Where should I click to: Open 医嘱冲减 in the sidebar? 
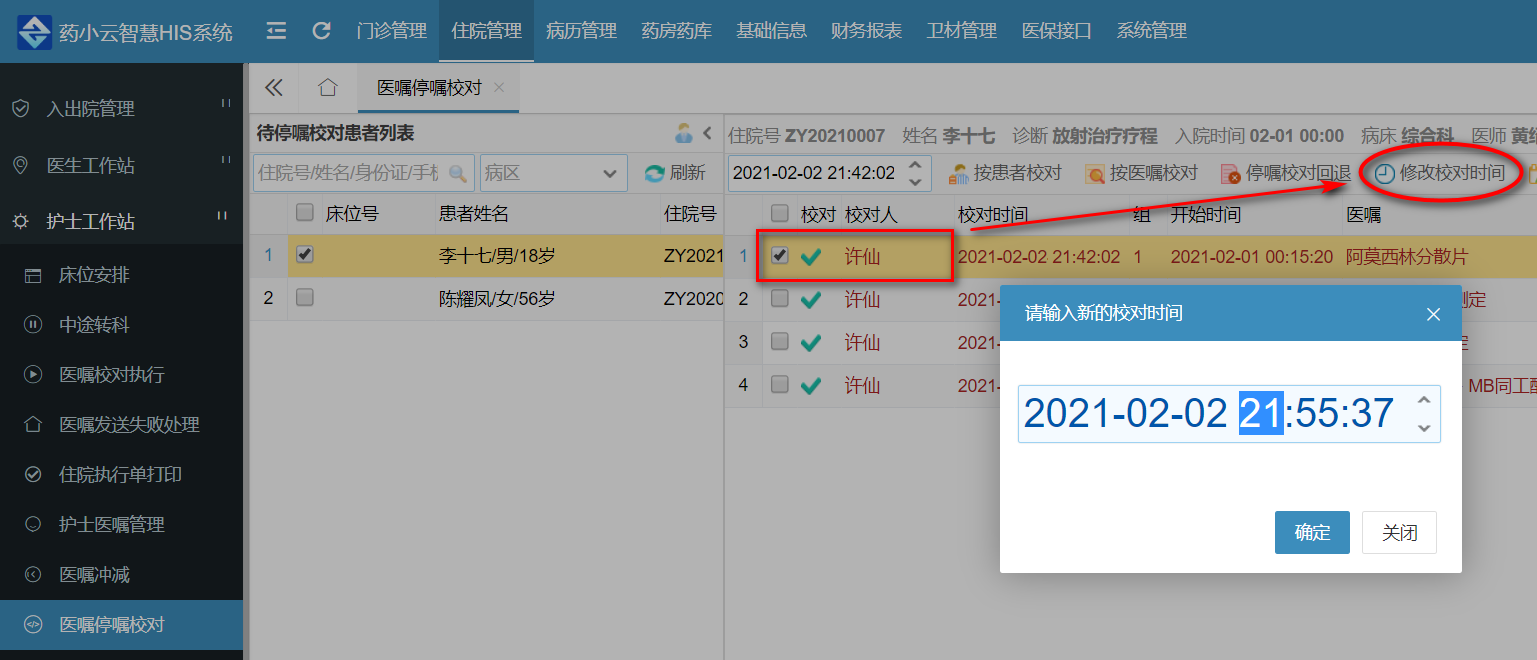point(121,574)
